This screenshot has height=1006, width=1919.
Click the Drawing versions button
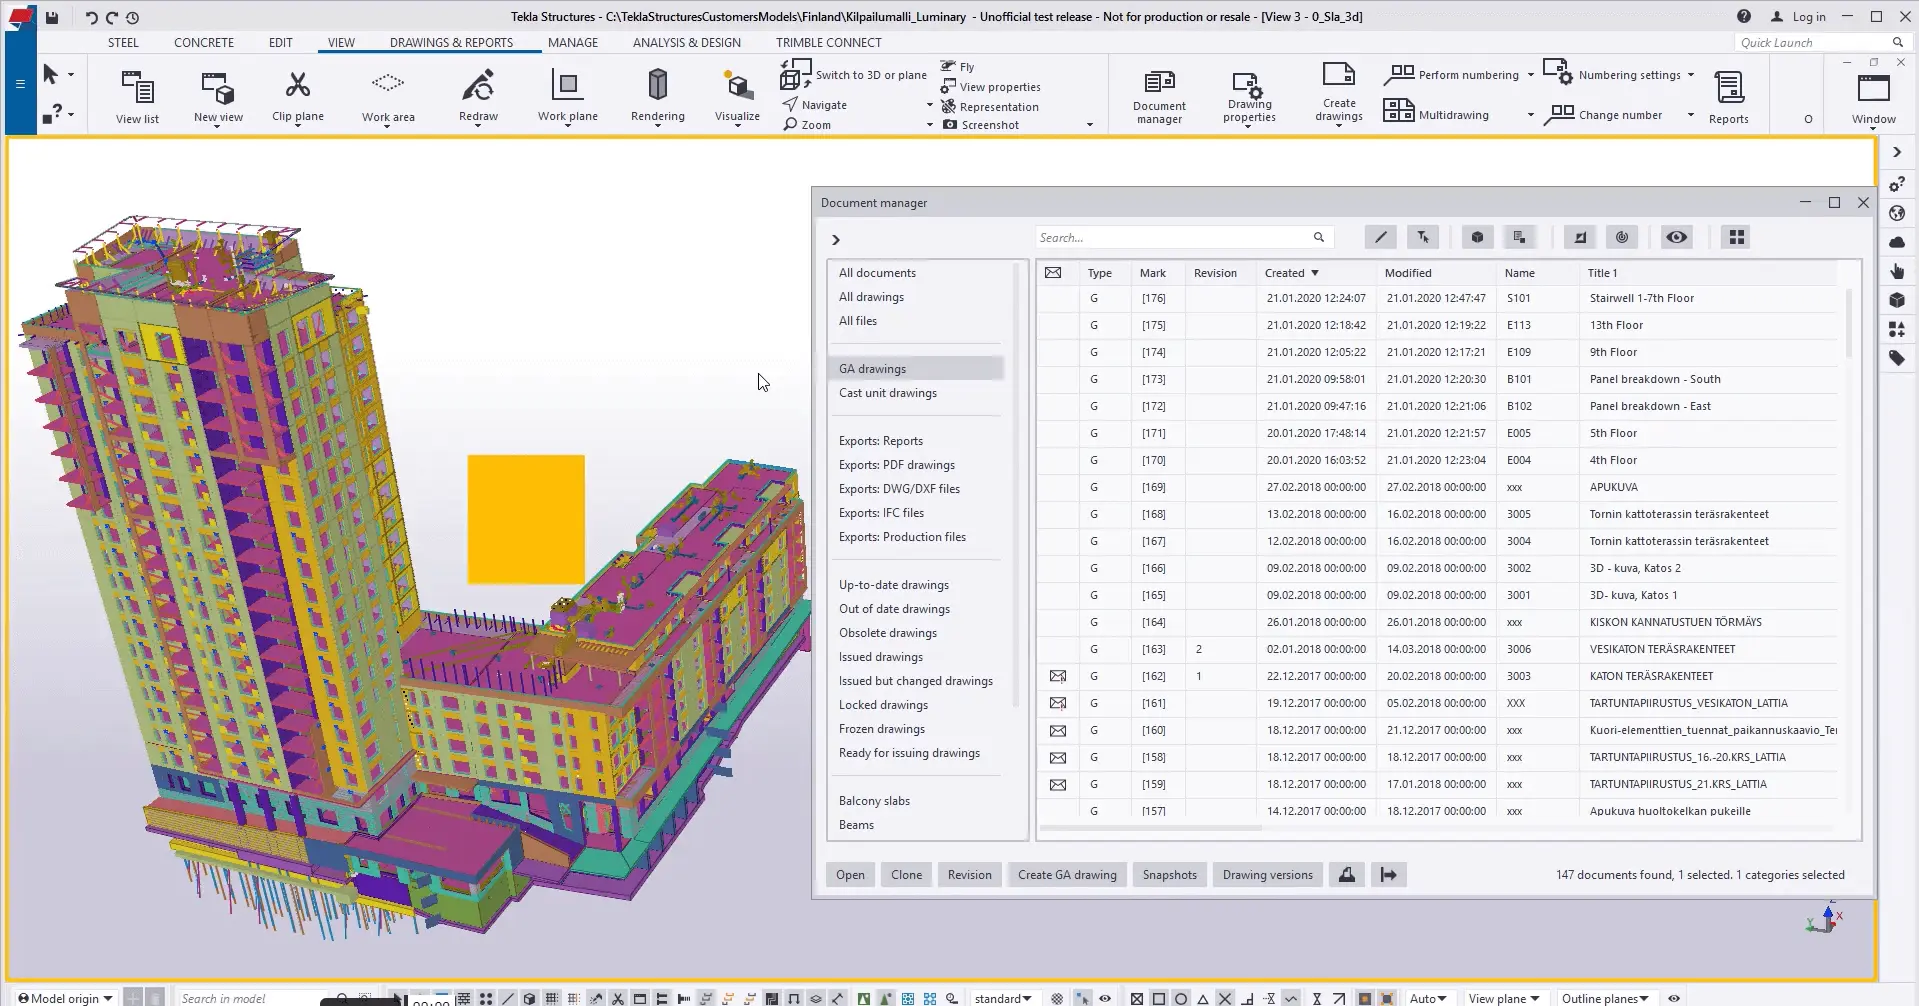pos(1268,875)
